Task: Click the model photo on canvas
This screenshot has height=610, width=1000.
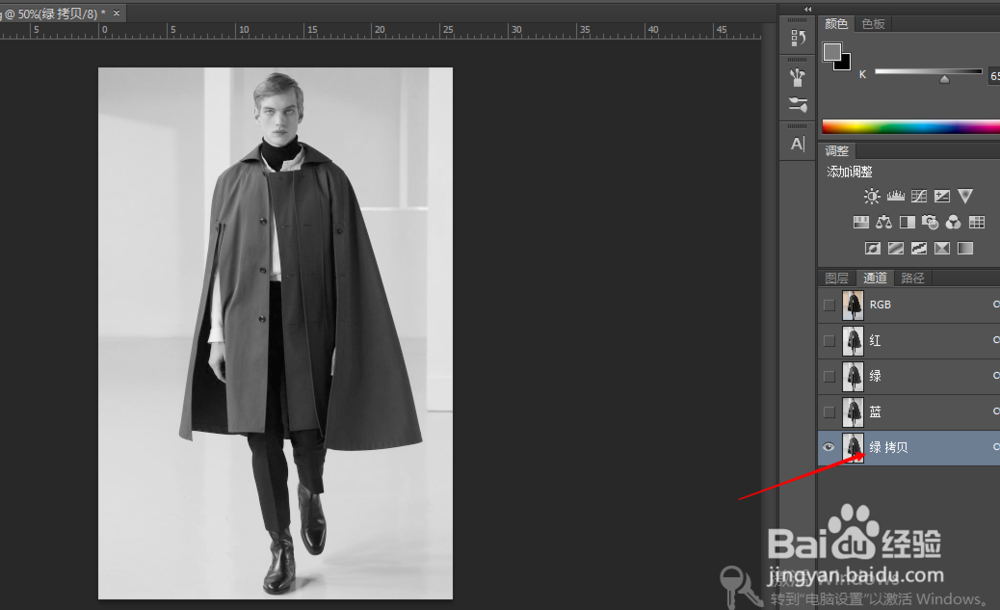Action: (x=276, y=333)
